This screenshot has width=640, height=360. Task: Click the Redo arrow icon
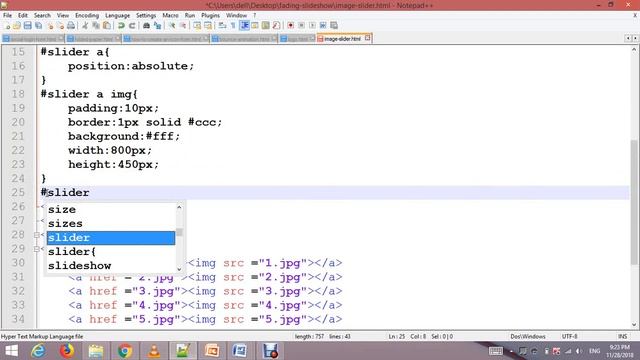(x=132, y=25)
